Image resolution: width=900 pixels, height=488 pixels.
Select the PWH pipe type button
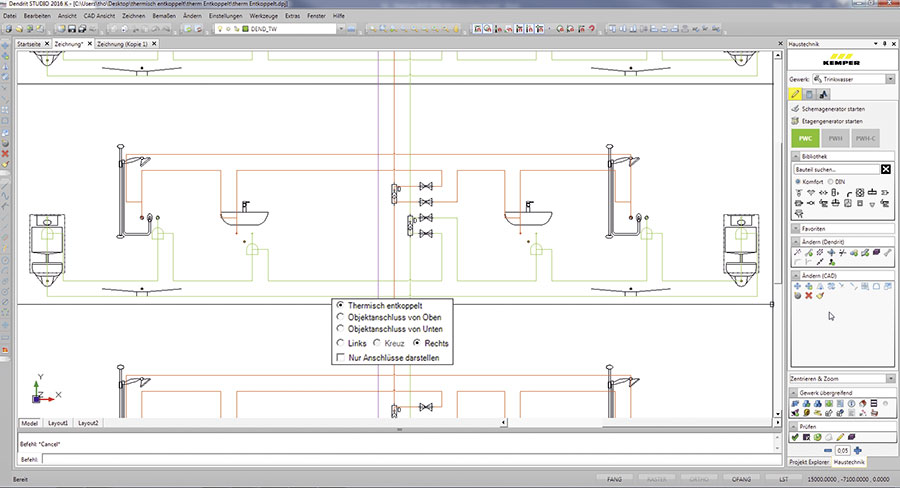tap(835, 138)
